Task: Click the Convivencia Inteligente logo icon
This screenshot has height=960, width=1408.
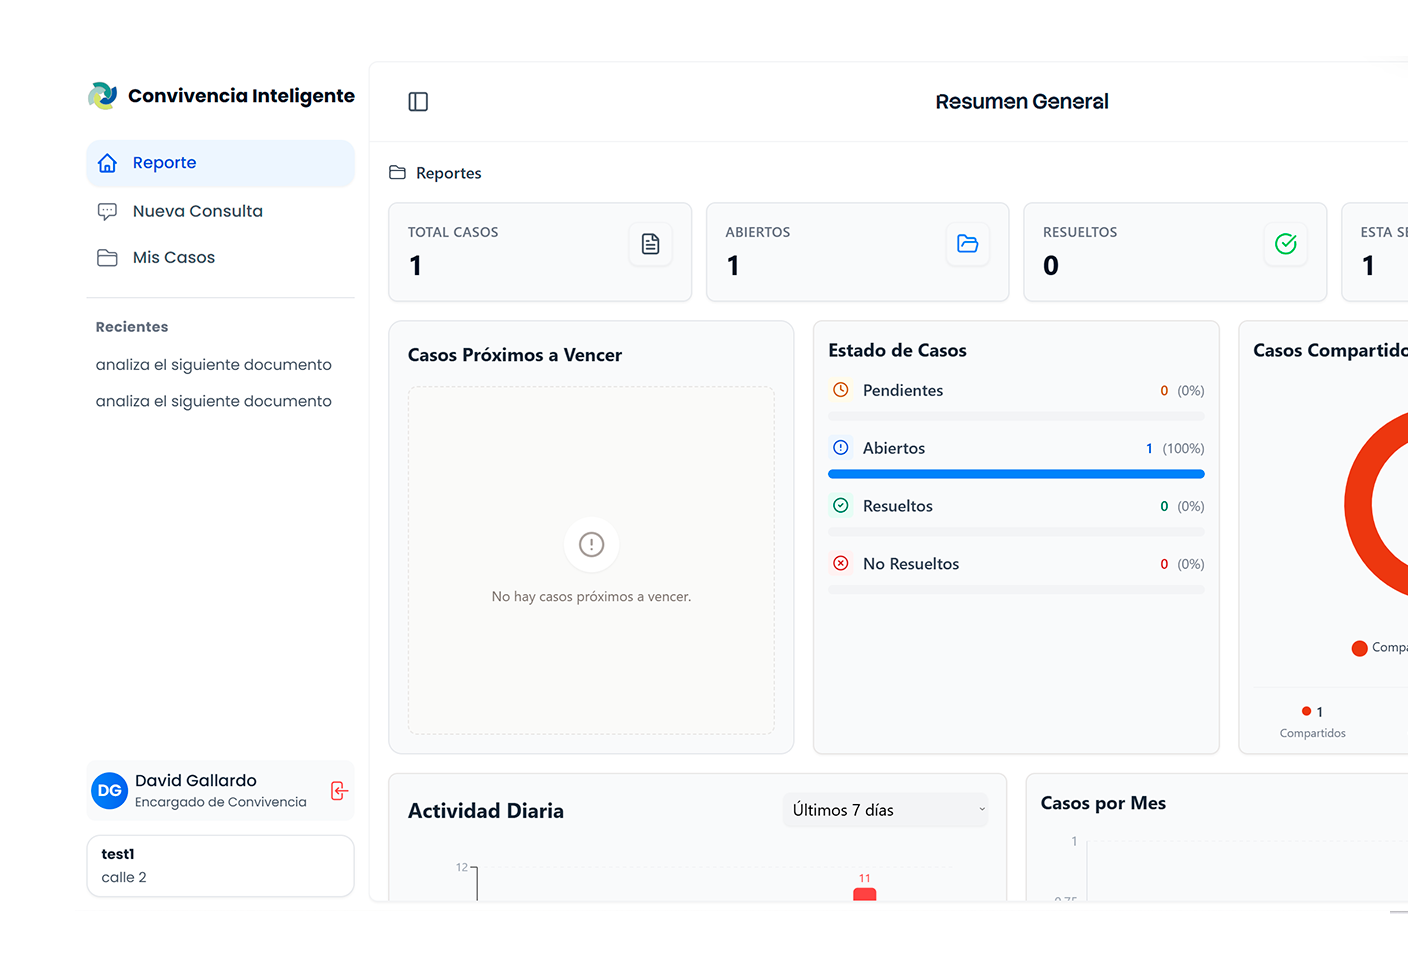Action: tap(103, 96)
